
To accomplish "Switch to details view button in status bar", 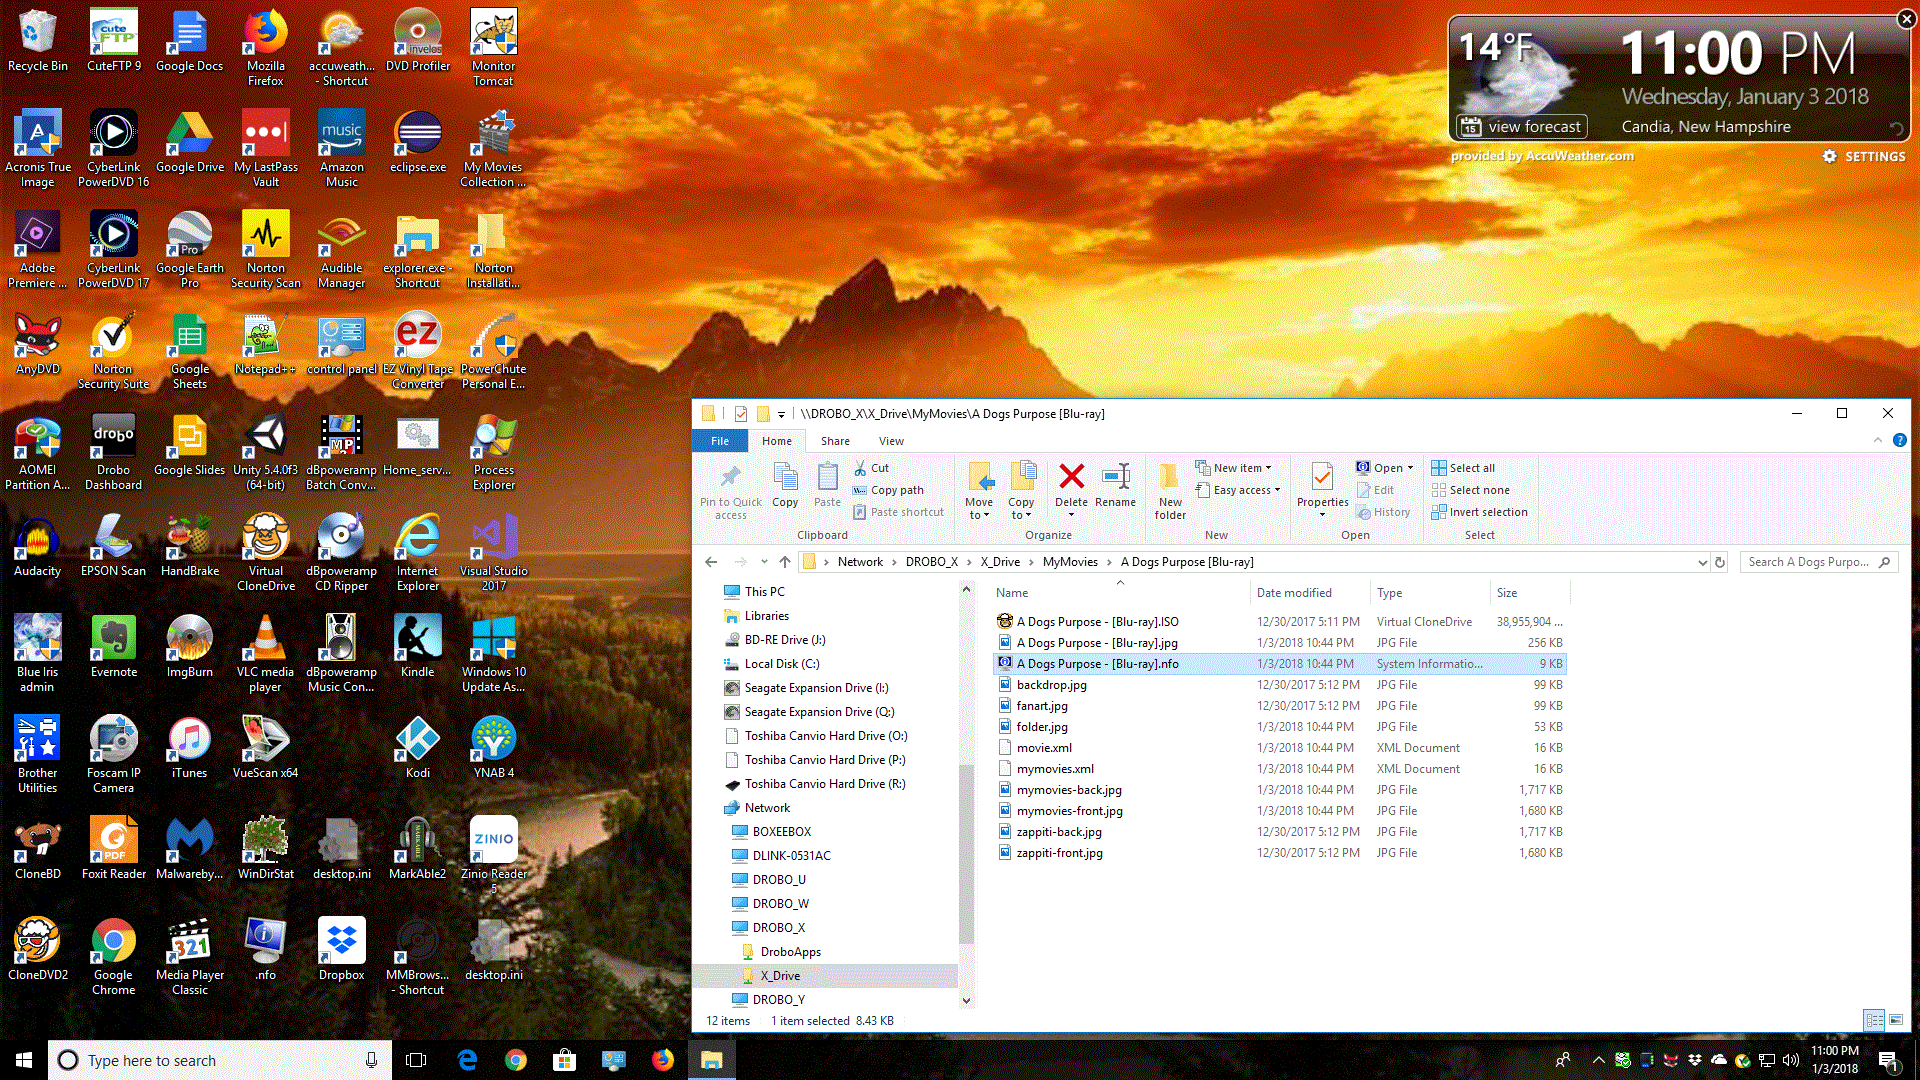I will pyautogui.click(x=1874, y=1020).
